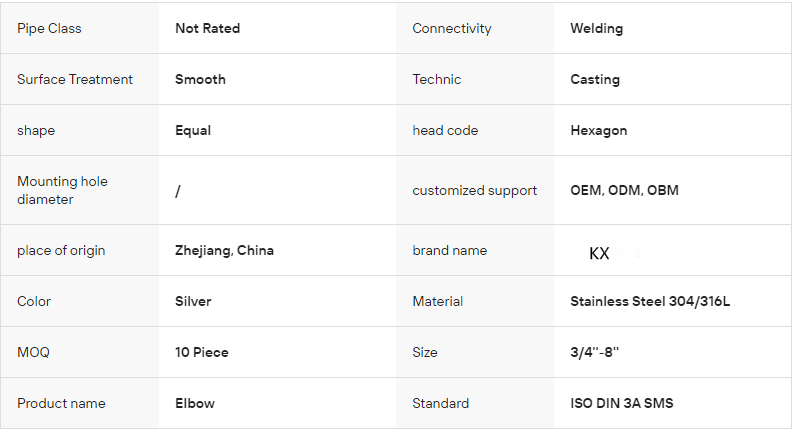Select the customized support label

pyautogui.click(x=474, y=190)
